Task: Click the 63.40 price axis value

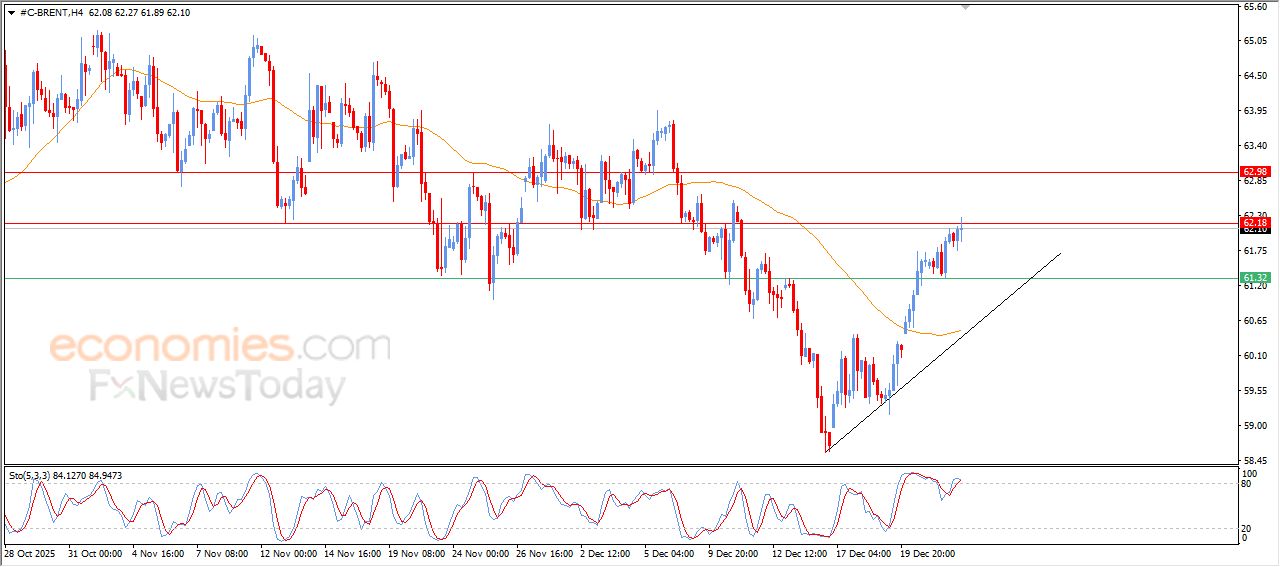Action: (x=1255, y=146)
